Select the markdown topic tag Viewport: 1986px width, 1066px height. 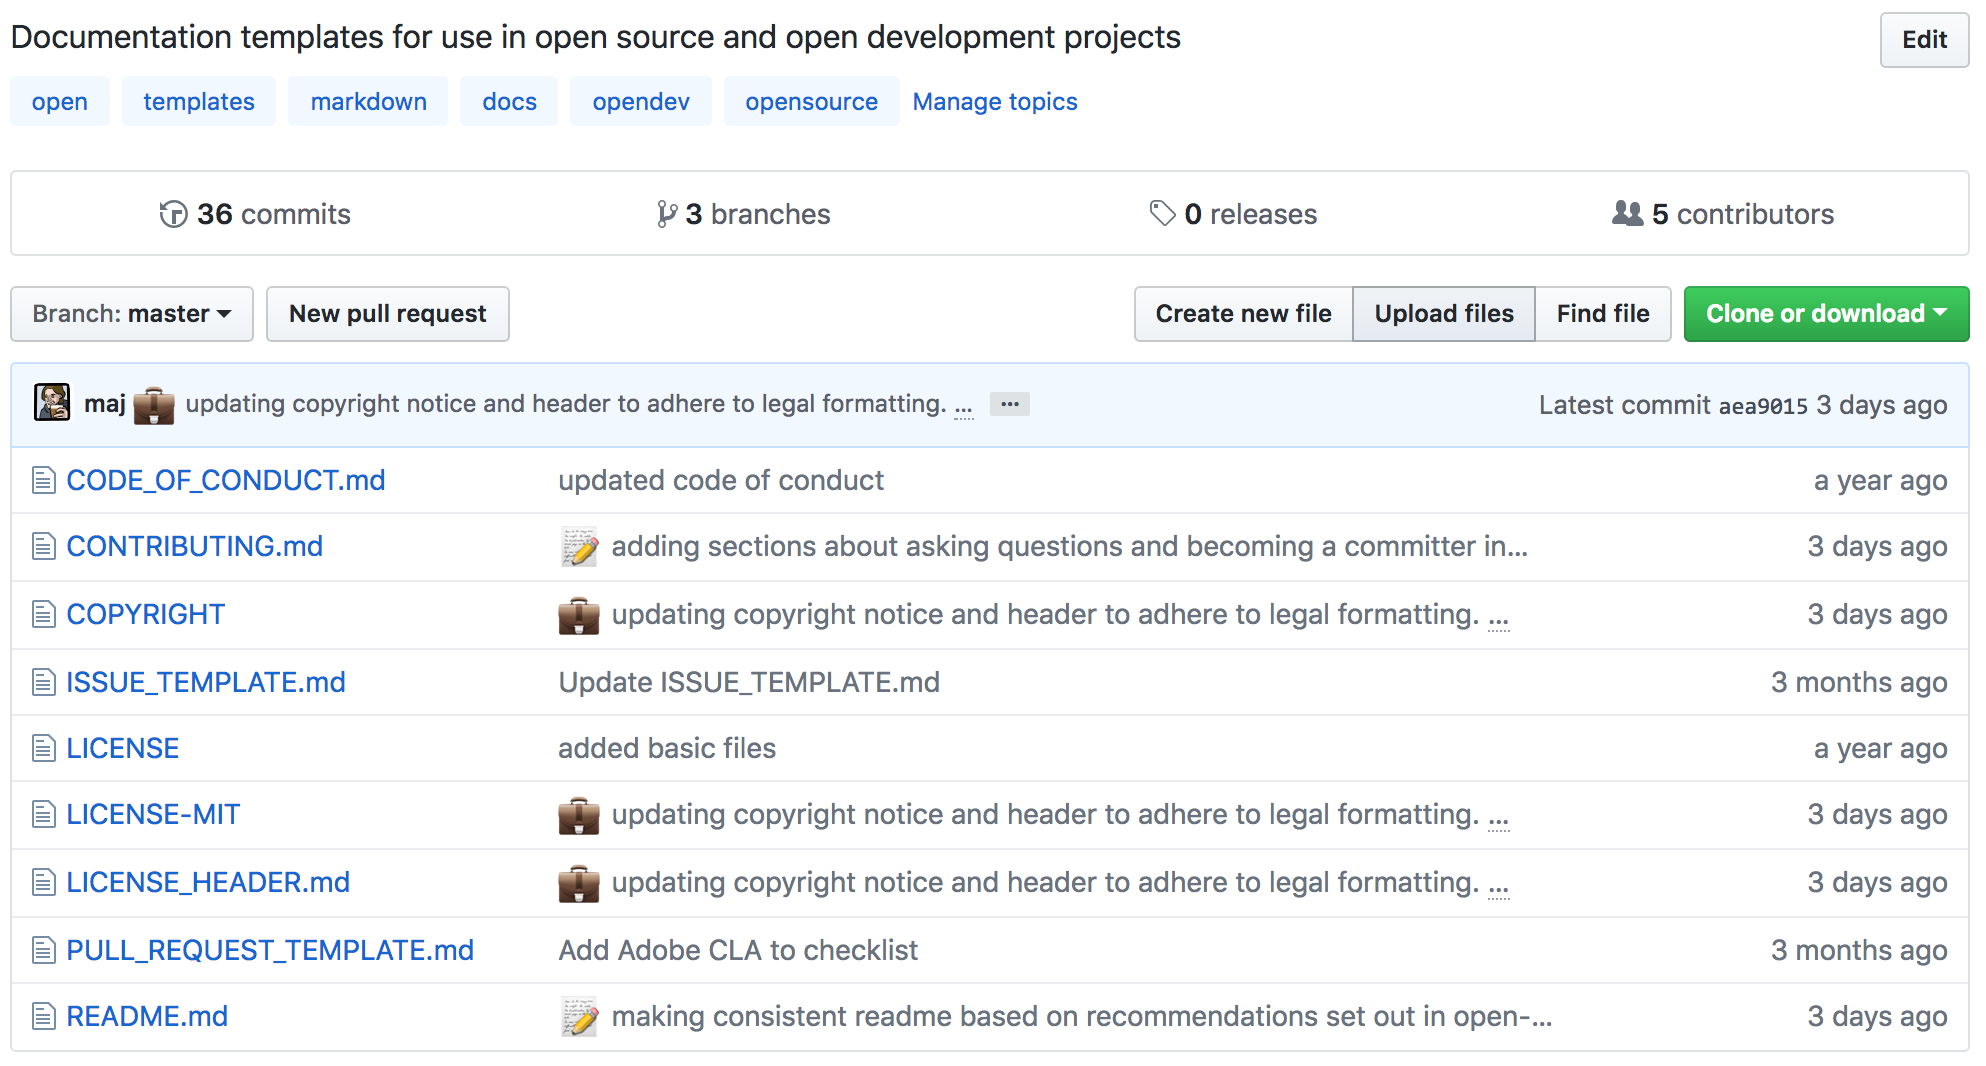tap(367, 101)
